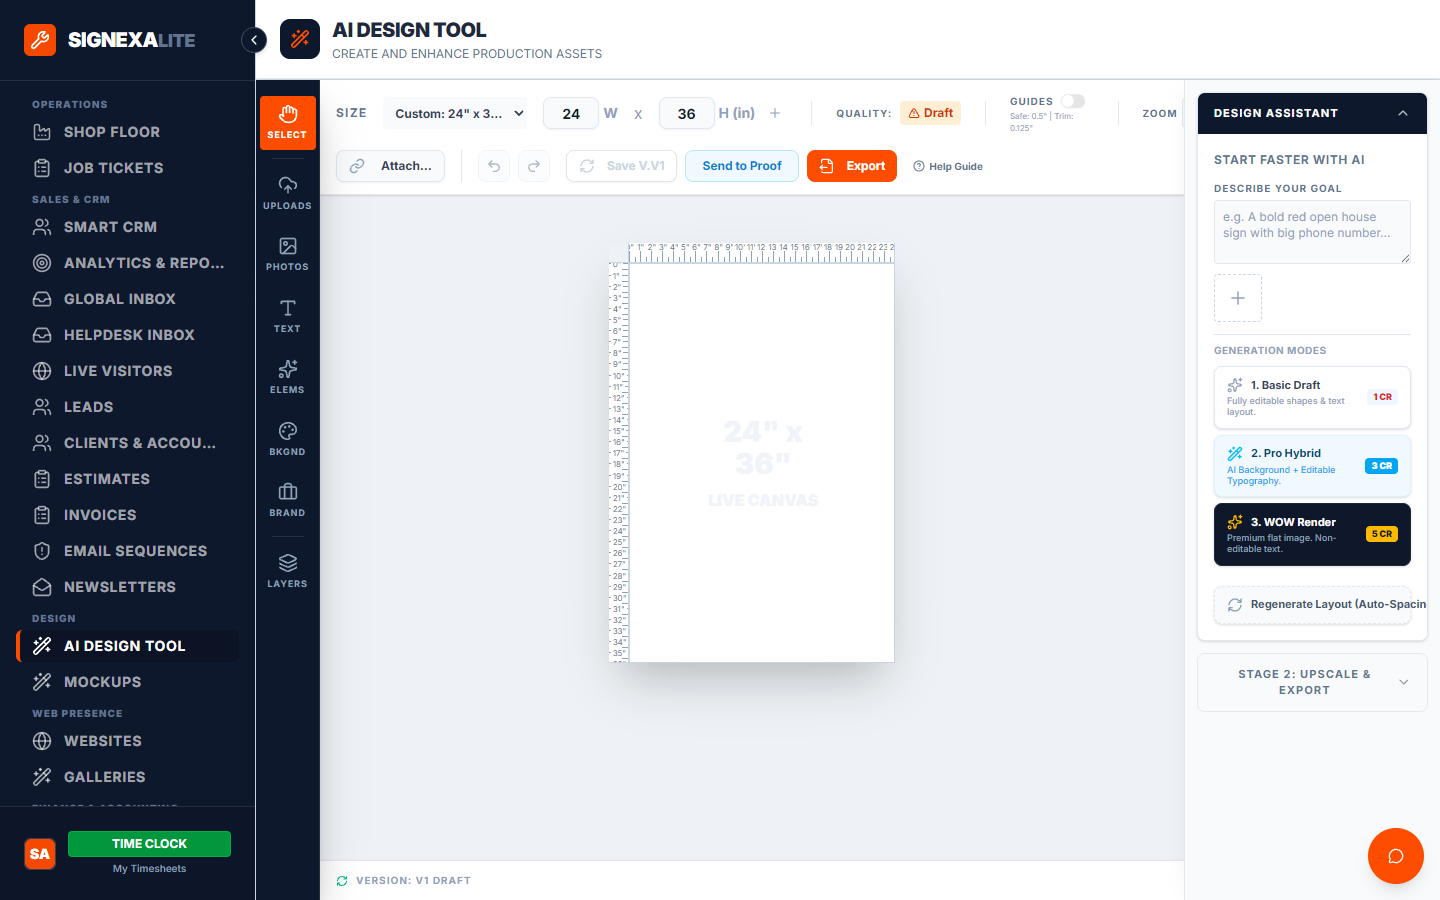
Task: Open the Brand panel
Action: coord(287,500)
